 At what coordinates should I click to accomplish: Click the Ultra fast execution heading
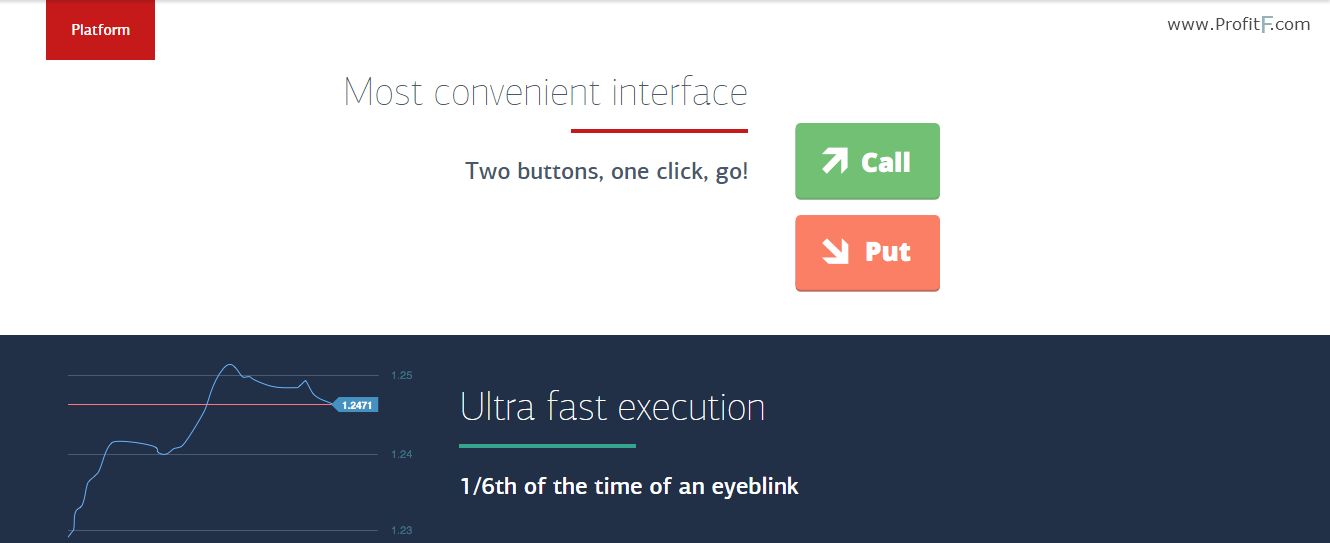tap(612, 407)
